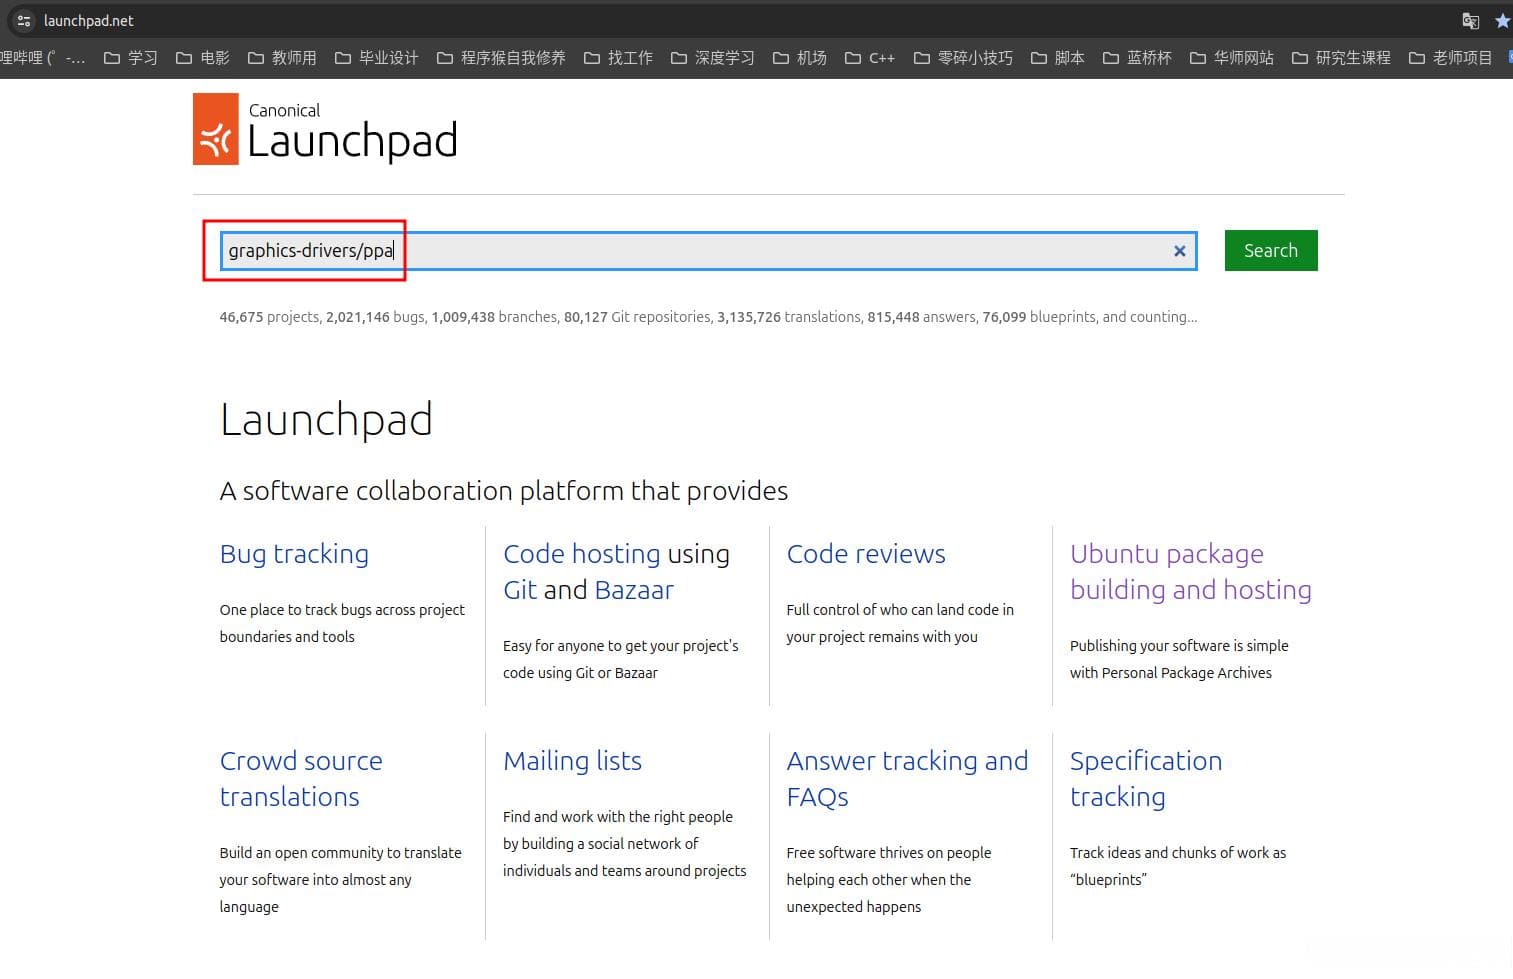Open the Crowd source translations link
This screenshot has height=979, width=1513.
pyautogui.click(x=301, y=779)
